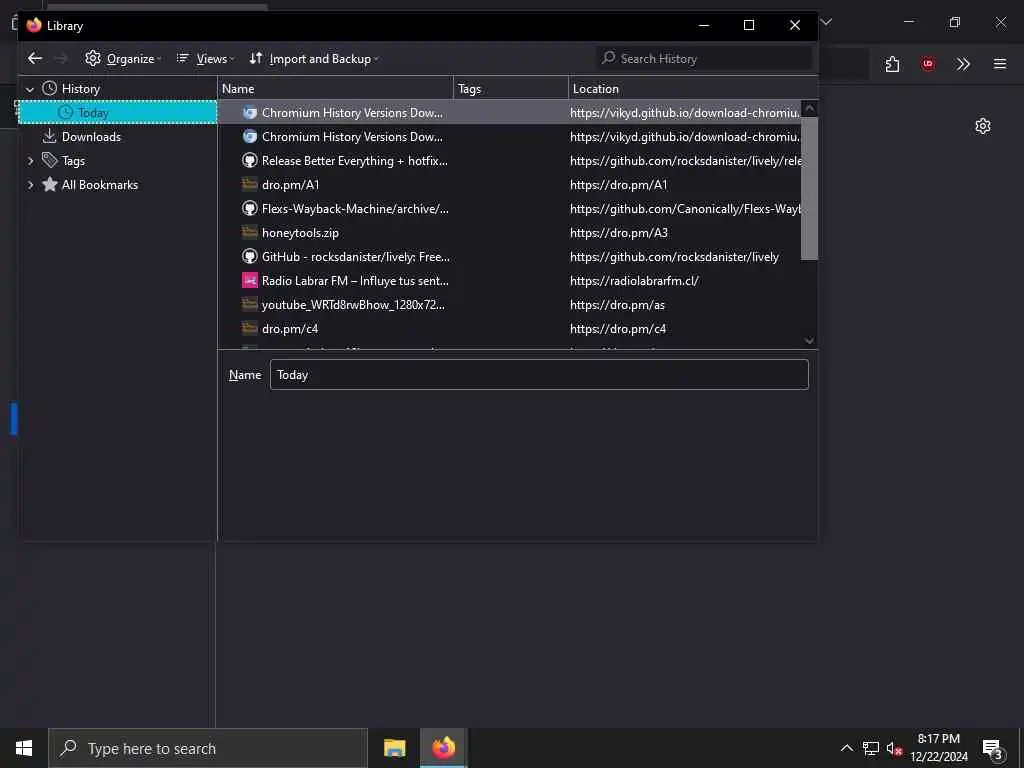This screenshot has width=1024, height=768.
Task: Open the Firefox list all tabs chevron
Action: click(x=826, y=22)
